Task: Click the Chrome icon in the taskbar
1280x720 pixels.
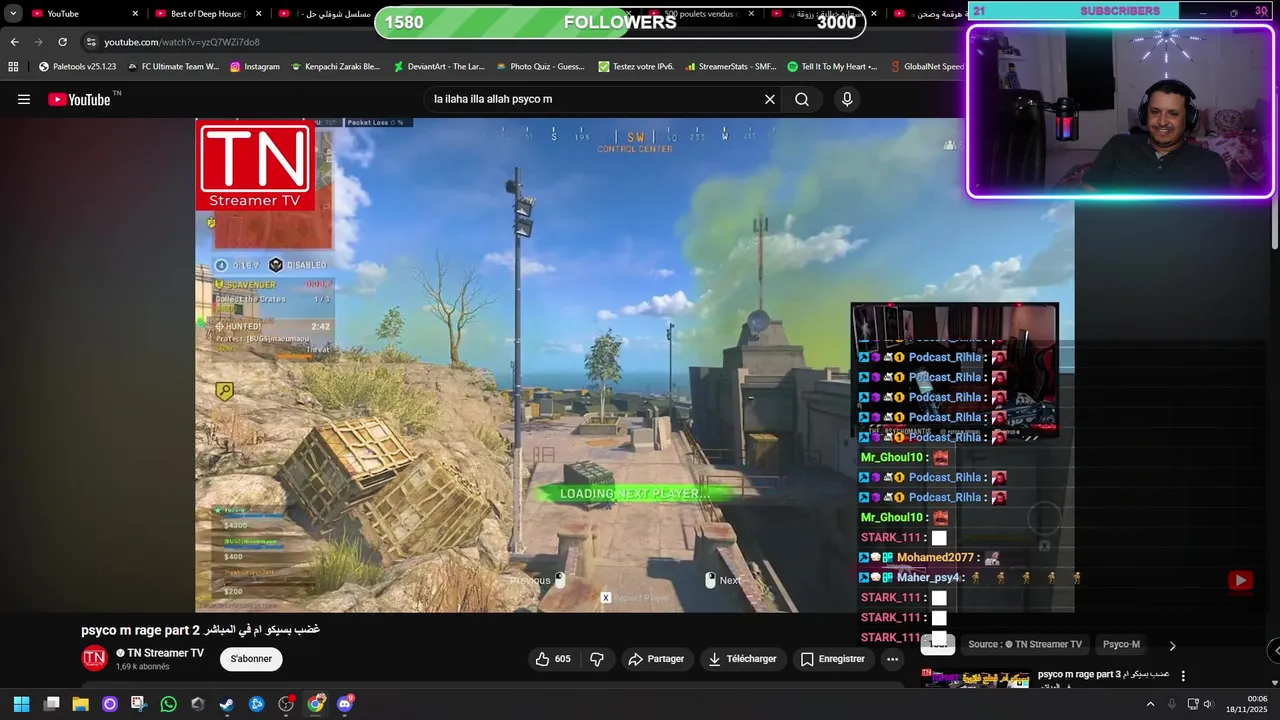Action: [x=315, y=704]
